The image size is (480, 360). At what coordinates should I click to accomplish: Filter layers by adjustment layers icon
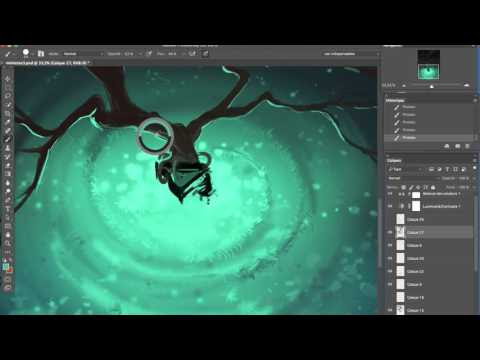coord(439,169)
